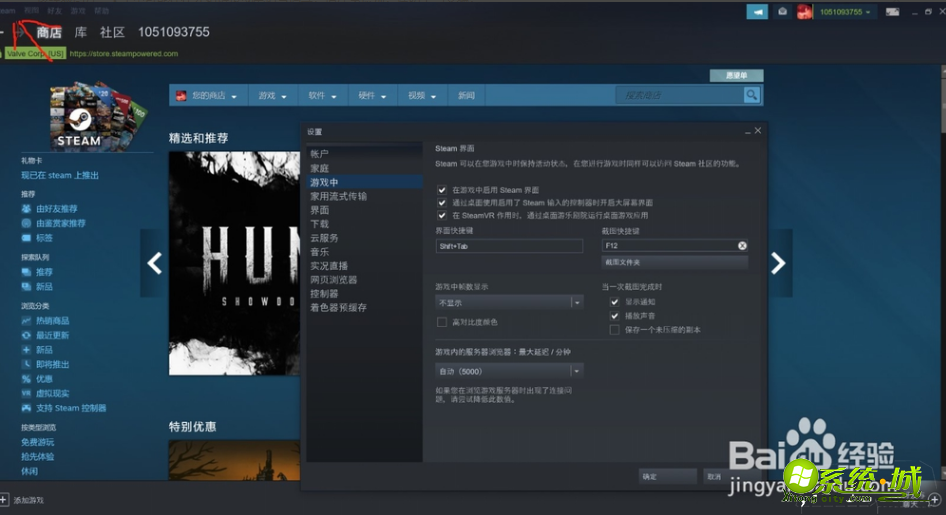Select 控制器 in settings sidebar
Image resolution: width=946 pixels, height=515 pixels.
364,294
